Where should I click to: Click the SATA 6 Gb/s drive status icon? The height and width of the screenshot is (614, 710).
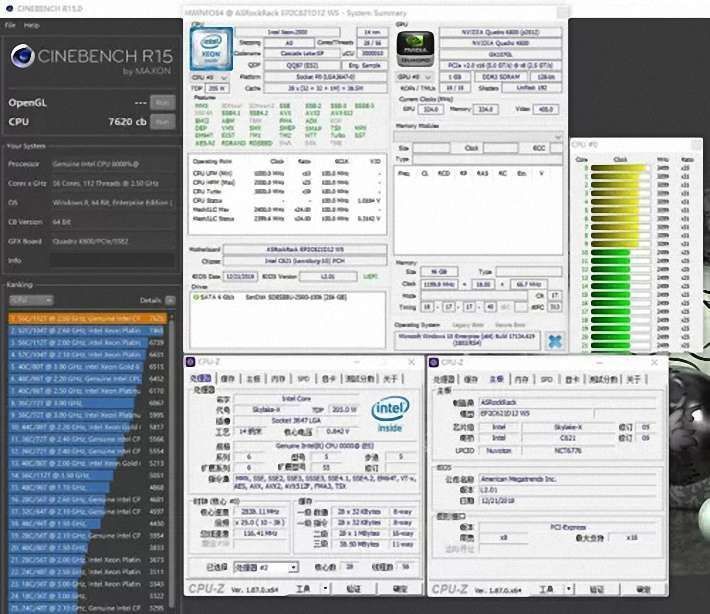click(x=196, y=297)
